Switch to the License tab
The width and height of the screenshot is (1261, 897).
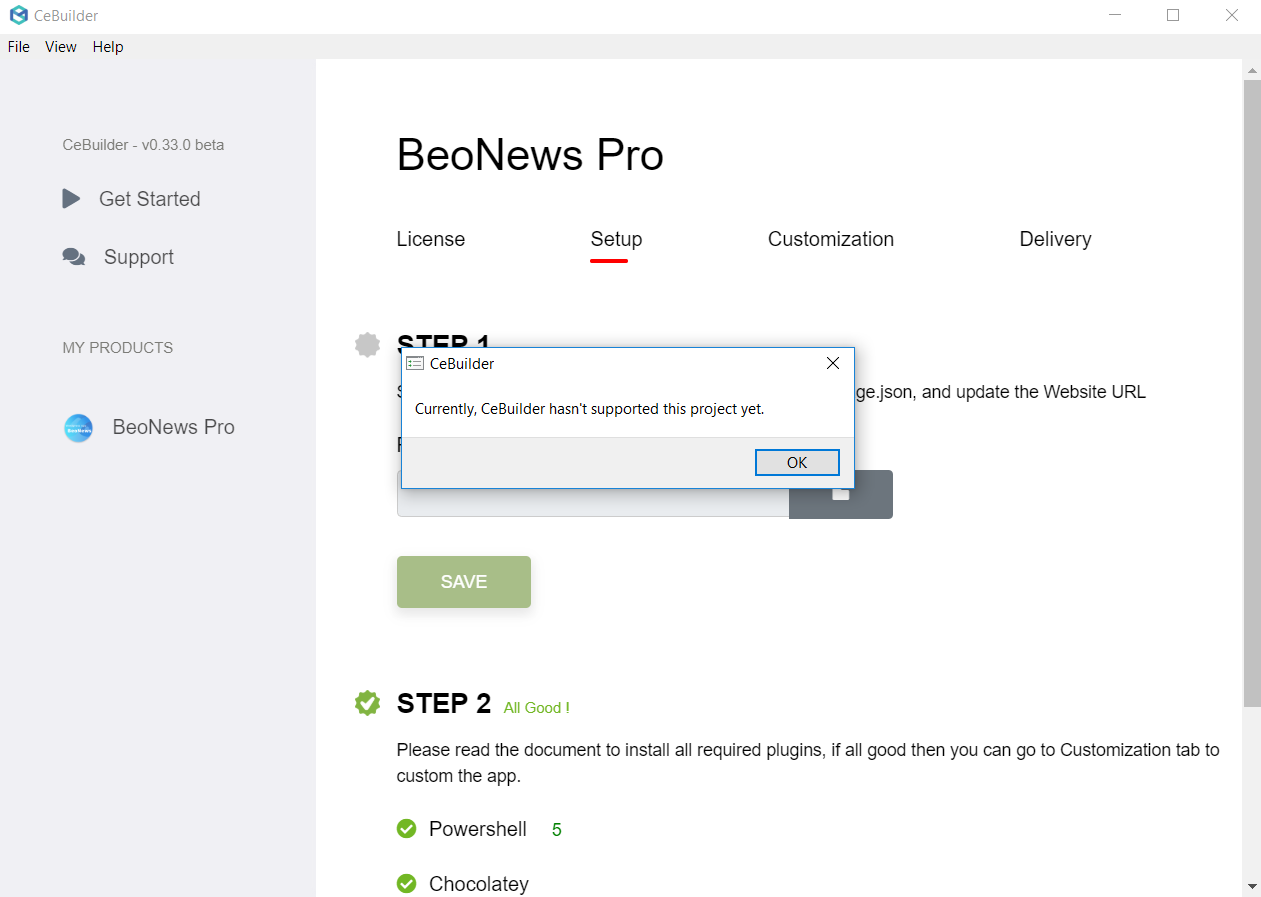click(x=431, y=239)
